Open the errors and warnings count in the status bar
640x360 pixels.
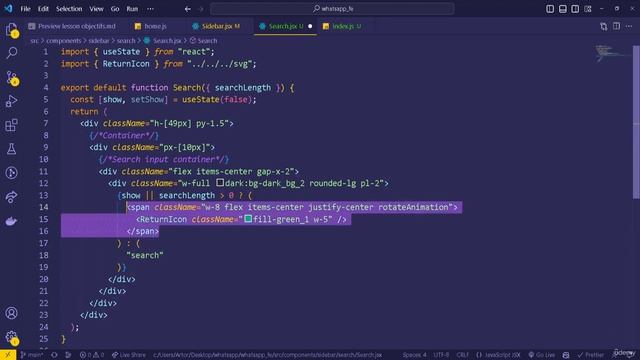click(92, 355)
